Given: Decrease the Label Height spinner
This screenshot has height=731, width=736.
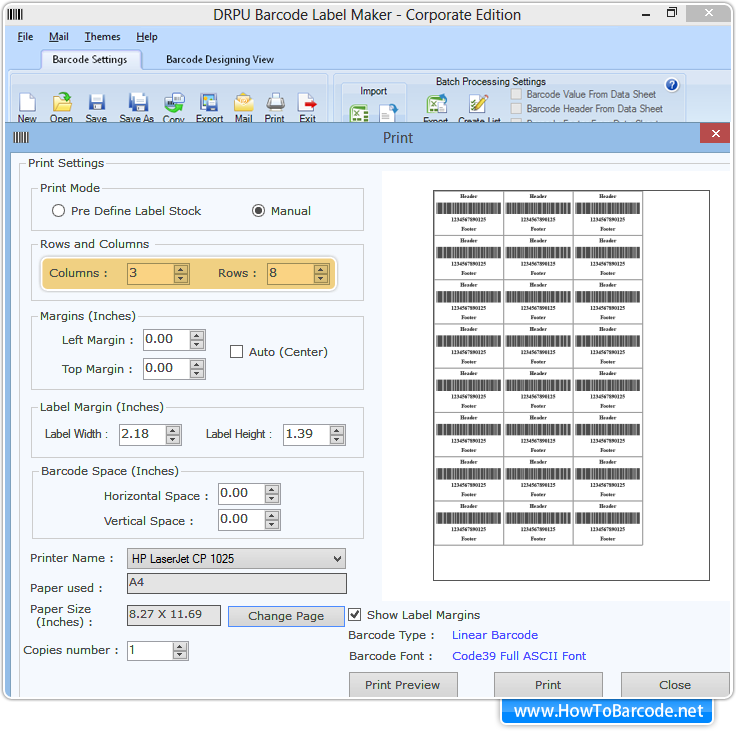Looking at the screenshot, I should pyautogui.click(x=337, y=439).
